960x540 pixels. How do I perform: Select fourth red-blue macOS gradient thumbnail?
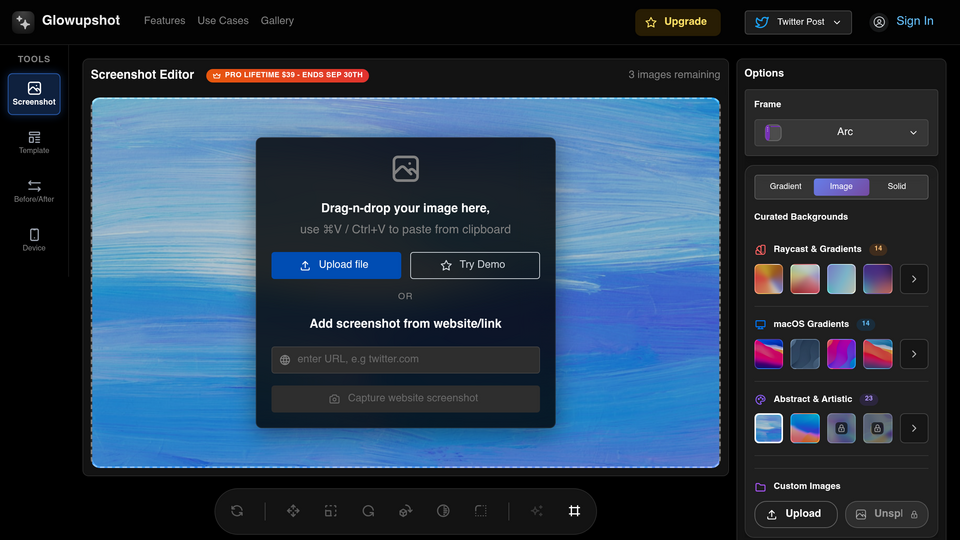877,354
